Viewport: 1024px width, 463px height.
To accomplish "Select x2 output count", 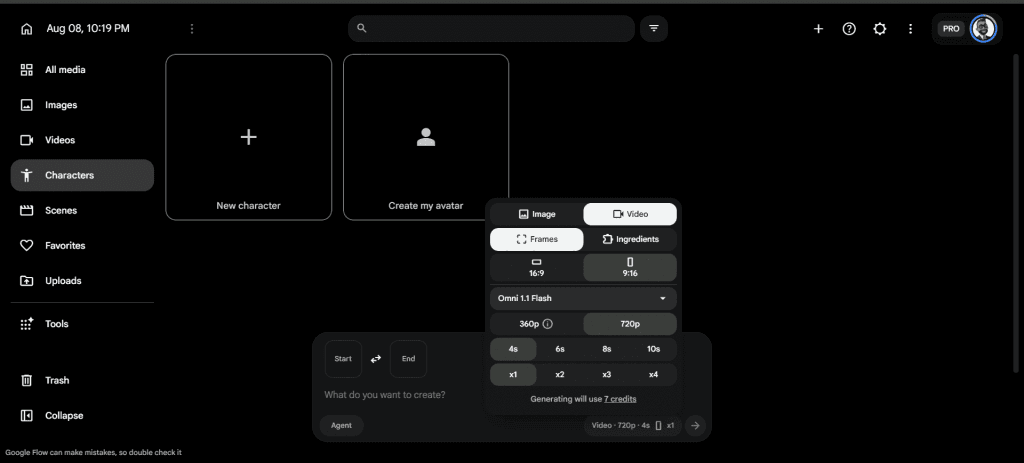I will (560, 375).
